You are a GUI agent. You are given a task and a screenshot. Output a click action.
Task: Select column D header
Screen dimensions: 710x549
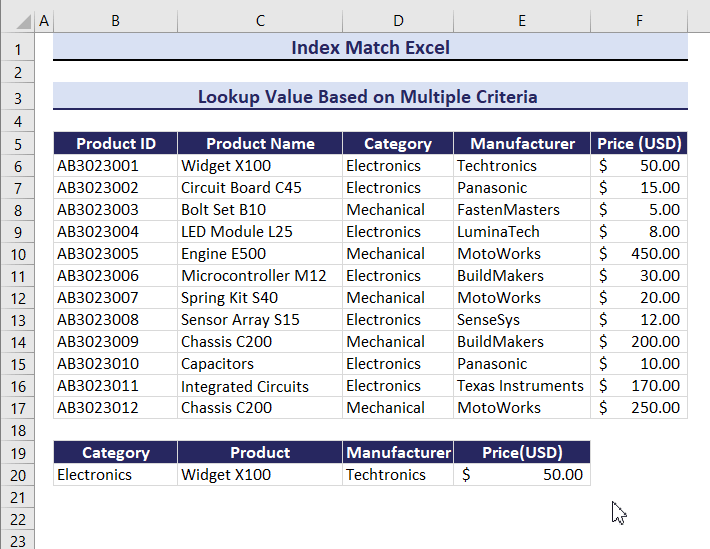pos(397,21)
